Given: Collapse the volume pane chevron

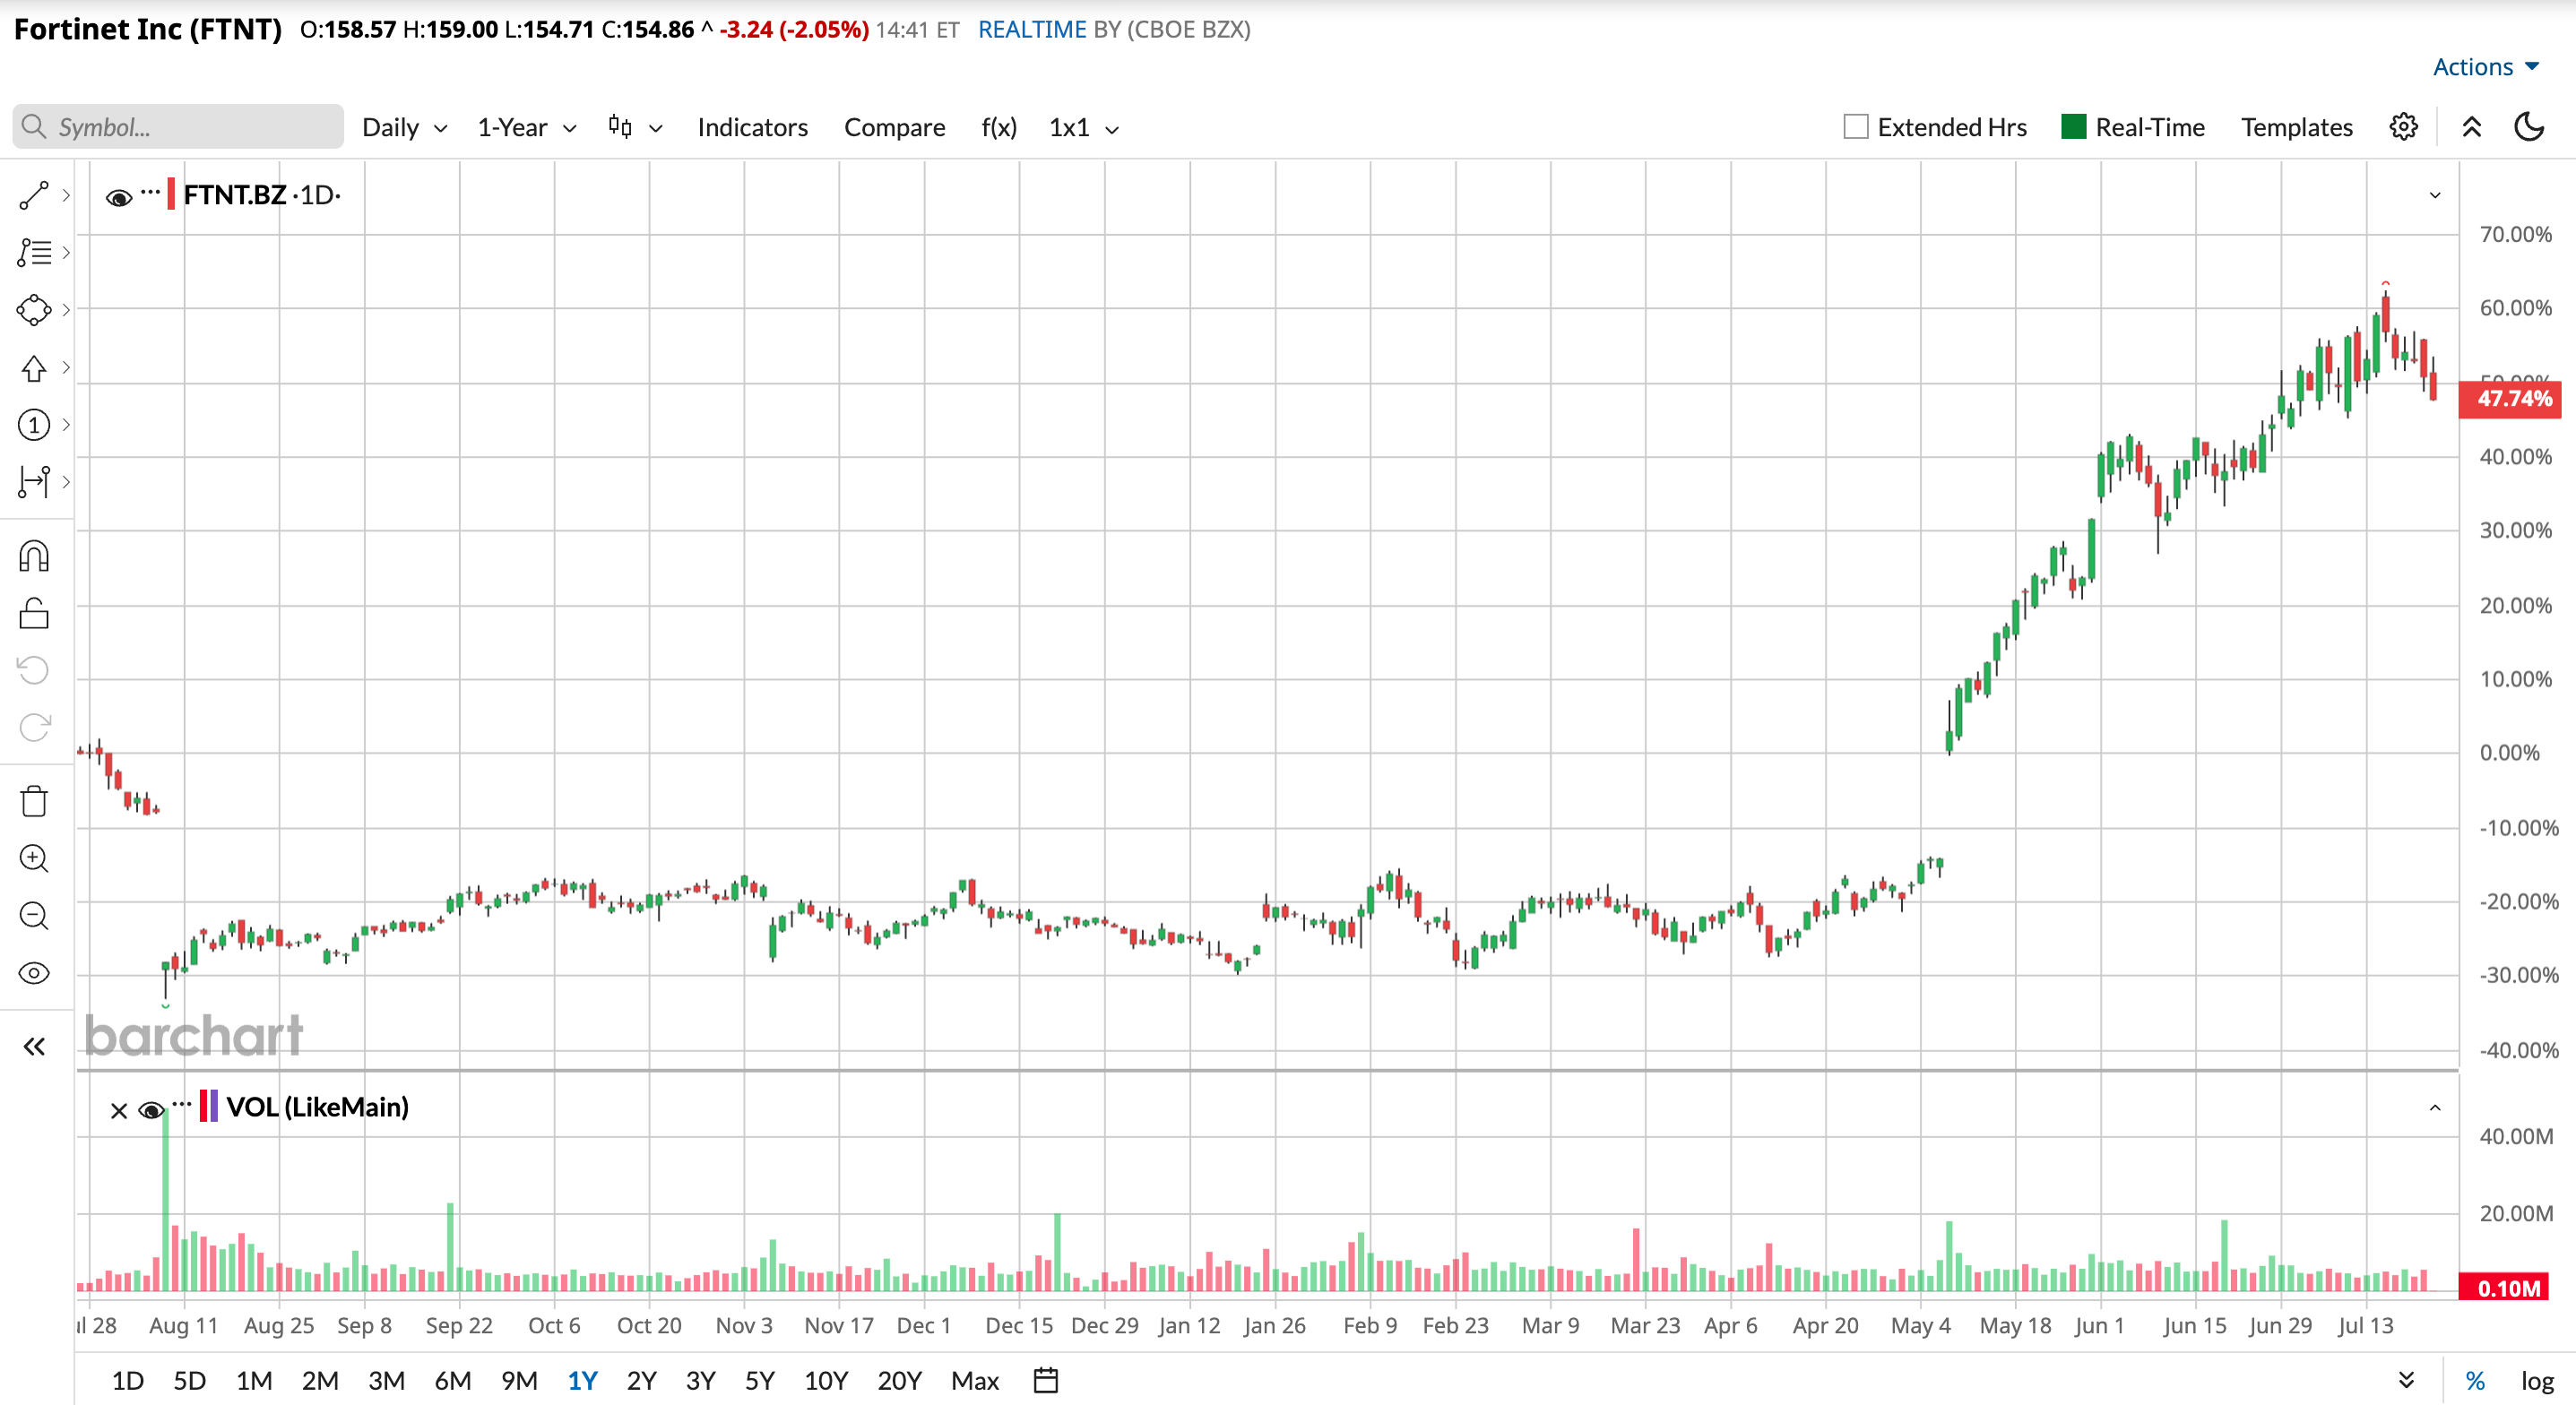Looking at the screenshot, I should [x=2435, y=1108].
